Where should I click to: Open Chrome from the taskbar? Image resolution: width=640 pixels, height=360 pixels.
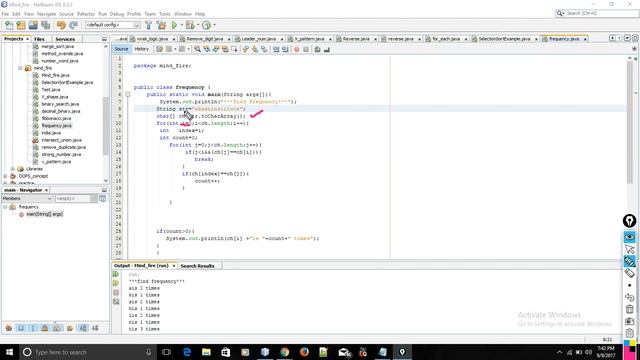pyautogui.click(x=284, y=352)
